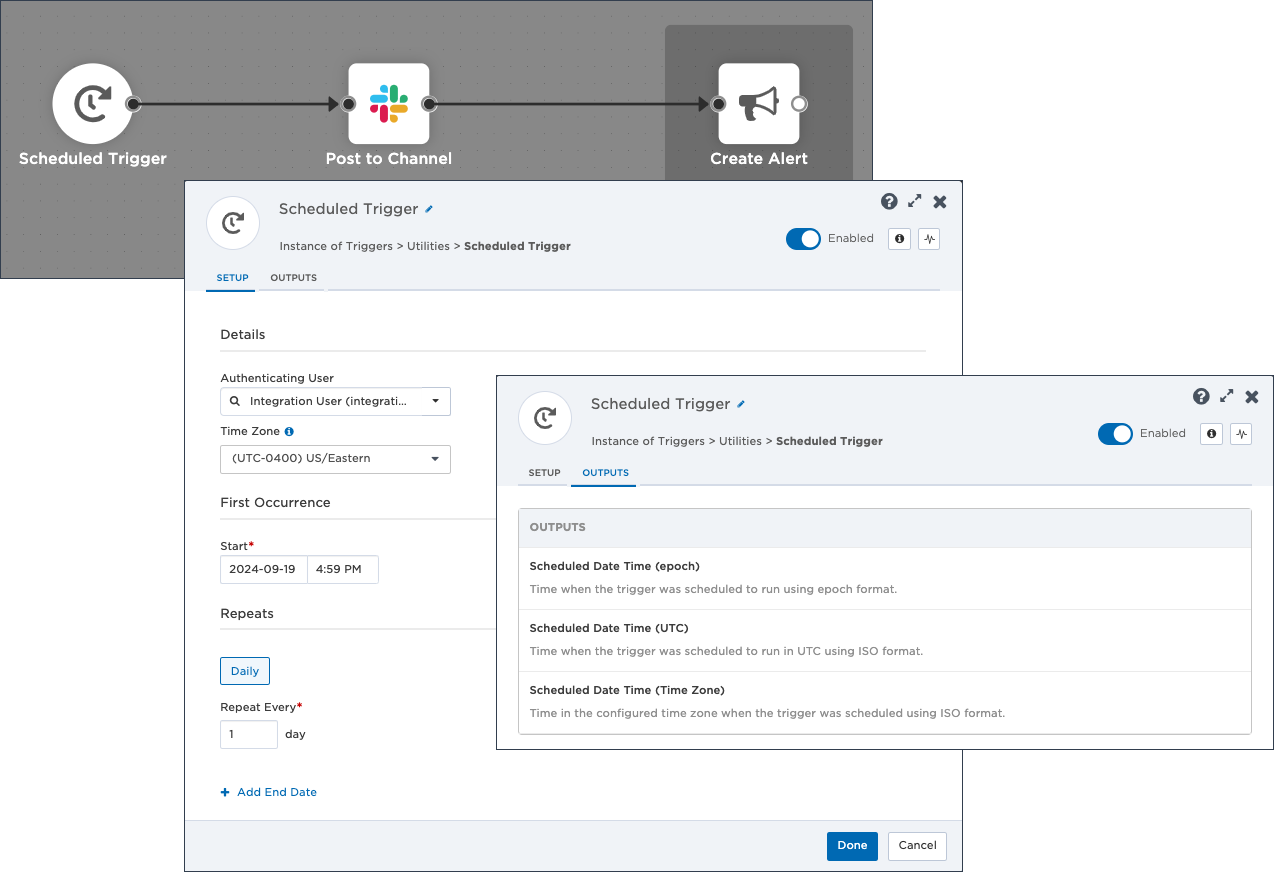1274x872 pixels.
Task: Click the Scheduled Trigger node icon on canvas
Action: (x=92, y=104)
